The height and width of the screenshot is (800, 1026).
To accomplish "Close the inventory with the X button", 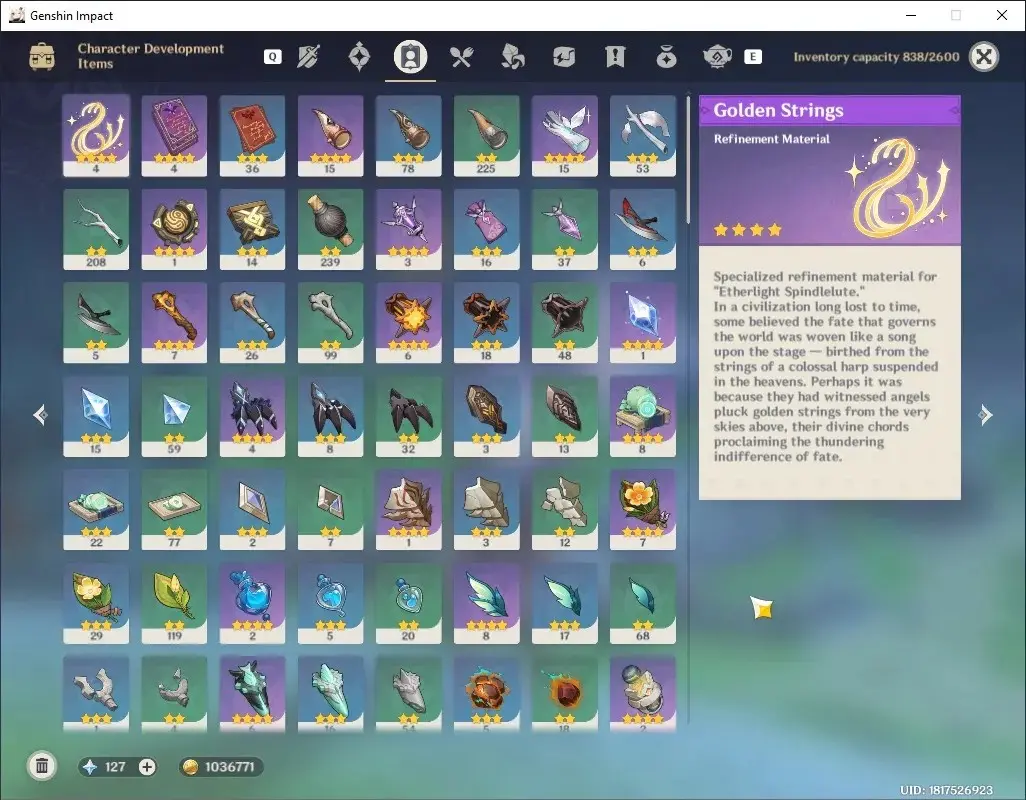I will click(x=983, y=57).
